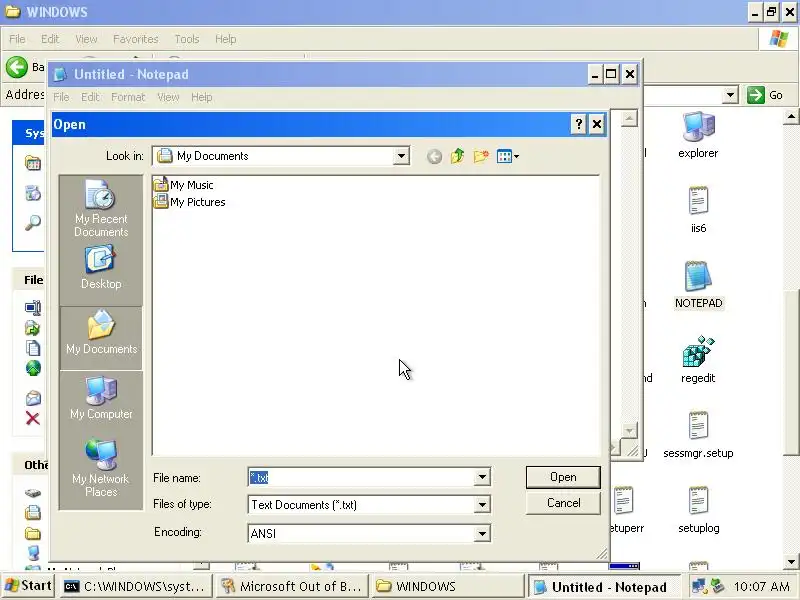The image size is (800, 600).
Task: Expand the explorer address bar dropdown
Action: pyautogui.click(x=731, y=95)
